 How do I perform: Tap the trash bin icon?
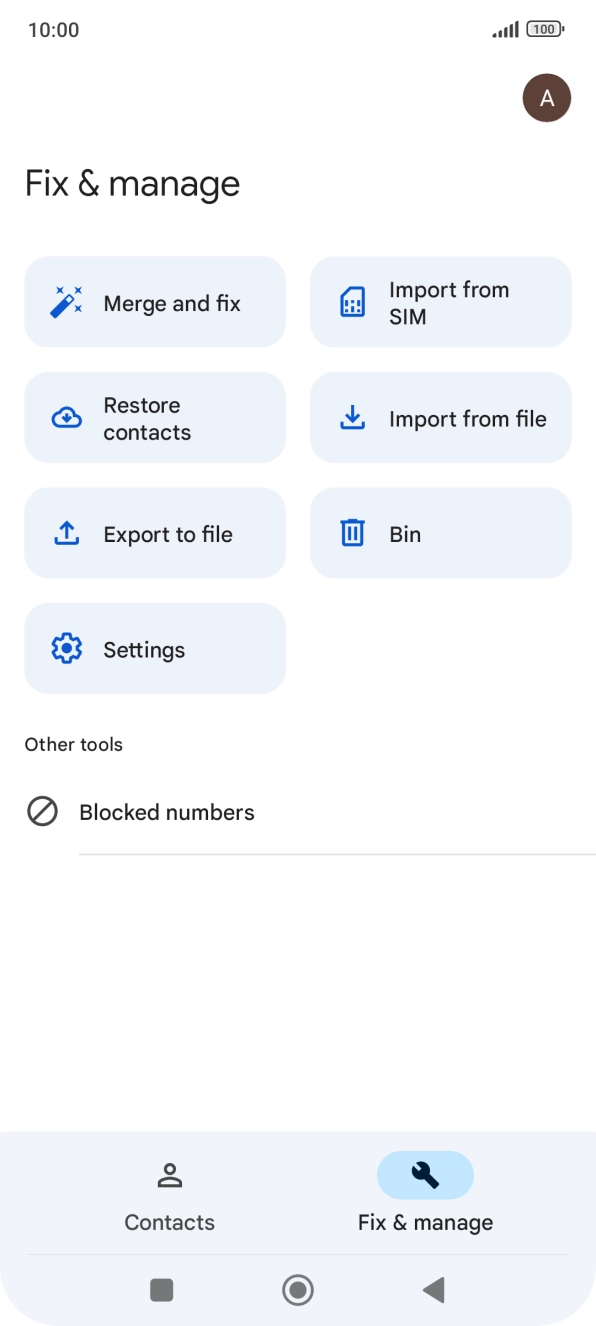click(352, 533)
